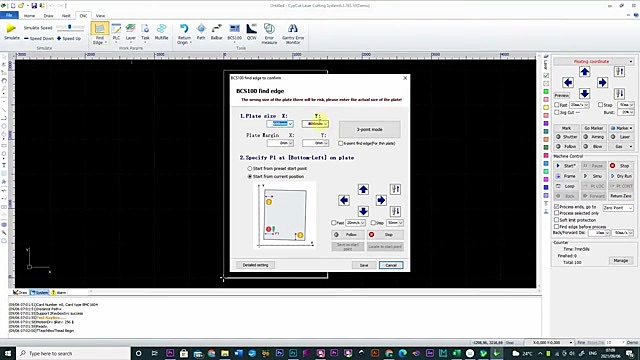Click Speed Down minus icon
640x360 pixels.
point(26,38)
